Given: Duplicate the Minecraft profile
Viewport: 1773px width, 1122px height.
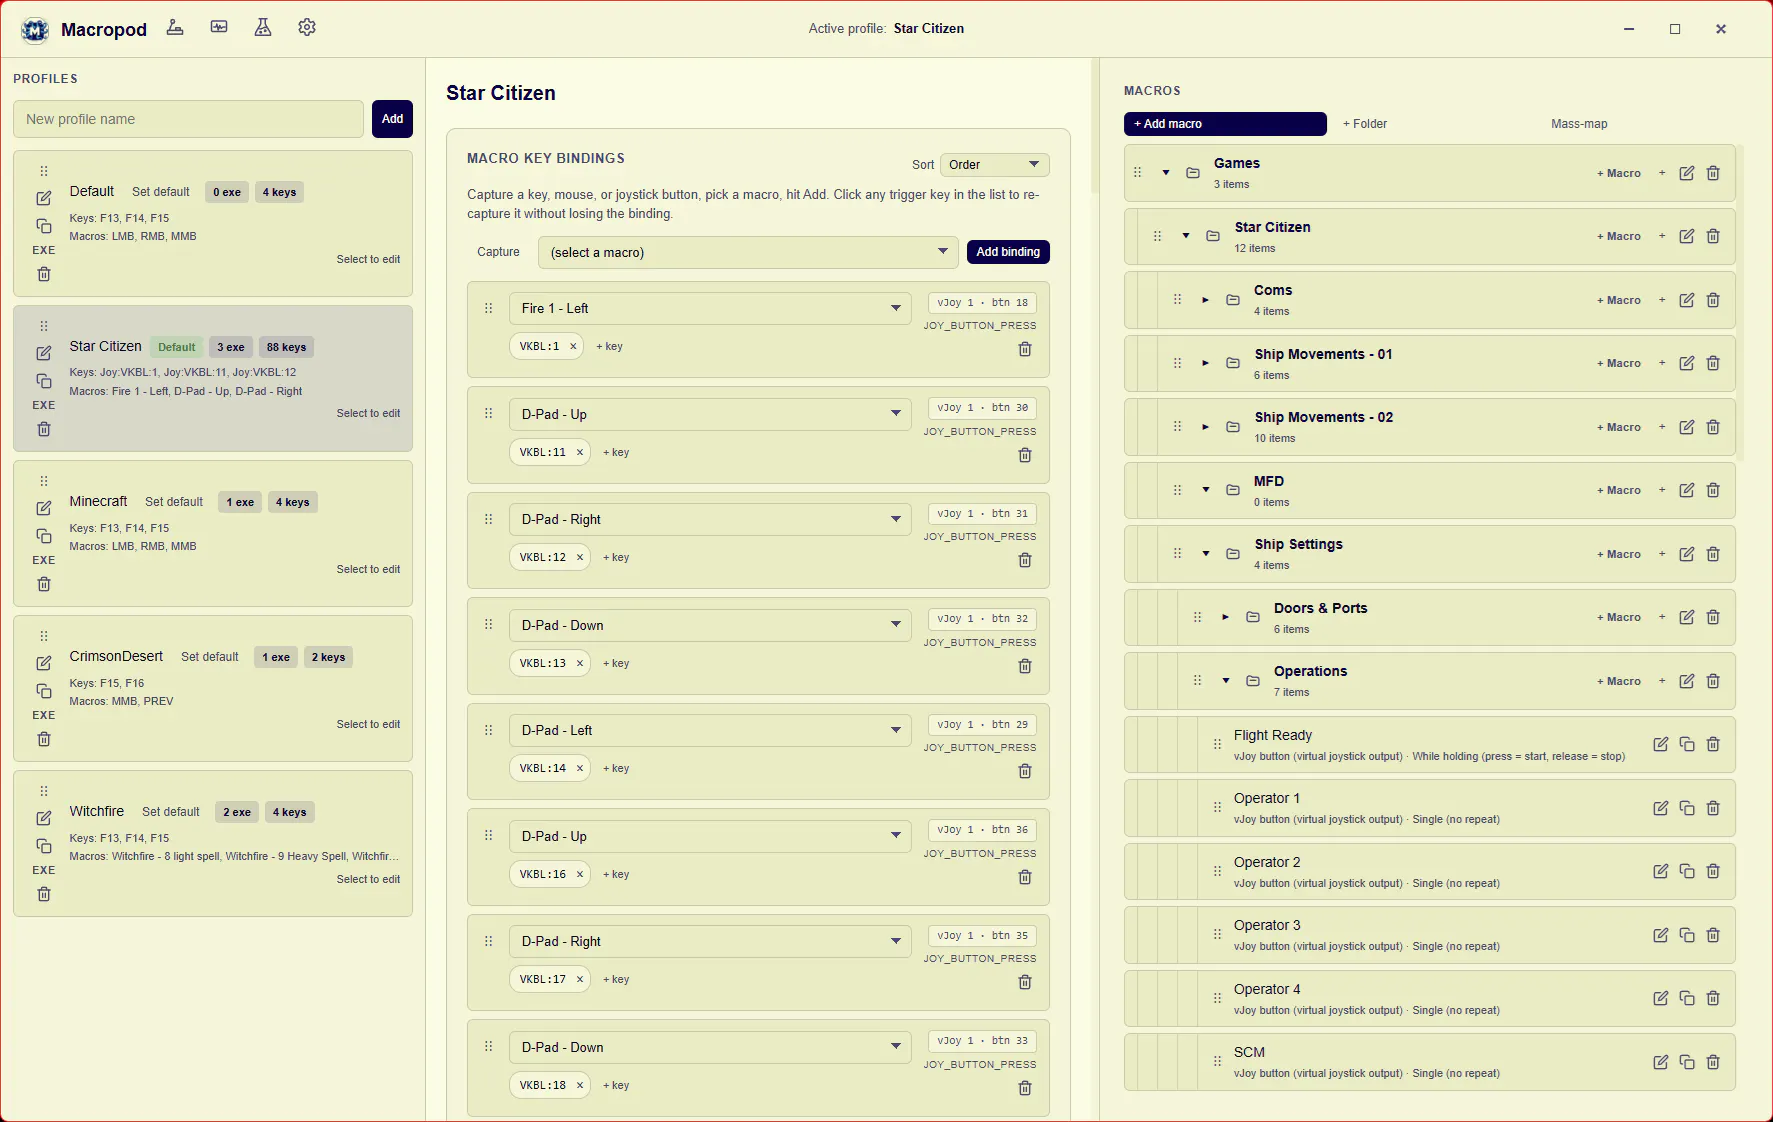Looking at the screenshot, I should pyautogui.click(x=44, y=536).
